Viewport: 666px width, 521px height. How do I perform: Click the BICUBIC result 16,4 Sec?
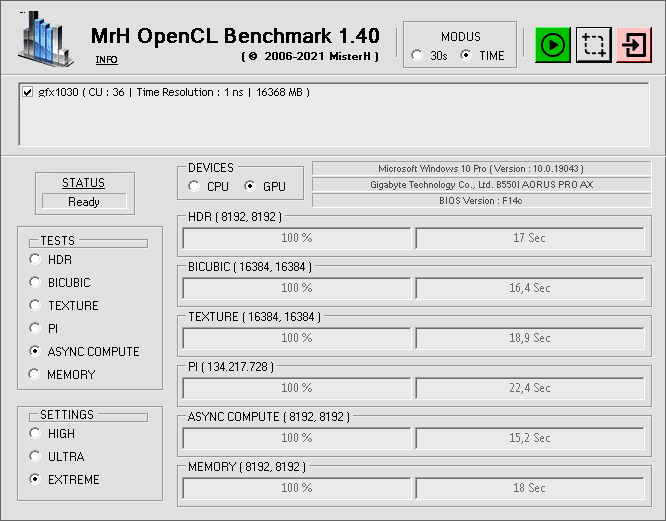click(x=530, y=288)
